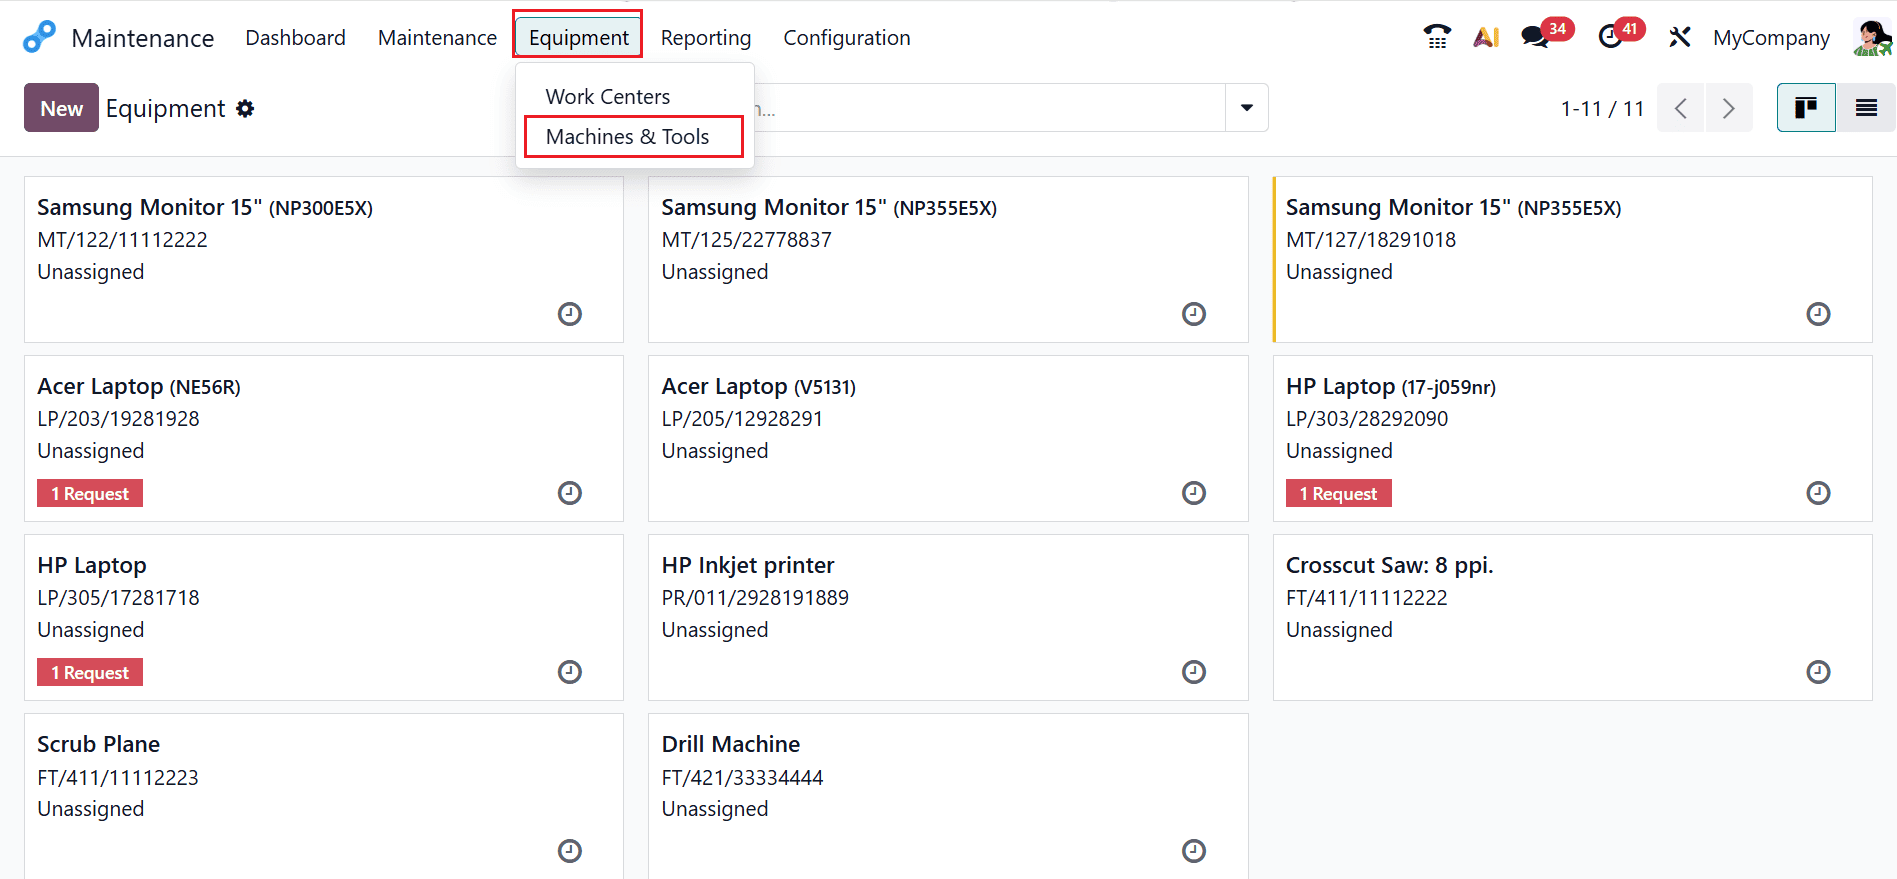Image resolution: width=1897 pixels, height=879 pixels.
Task: Click the Acer Laptop (V5131) title
Action: click(x=758, y=386)
